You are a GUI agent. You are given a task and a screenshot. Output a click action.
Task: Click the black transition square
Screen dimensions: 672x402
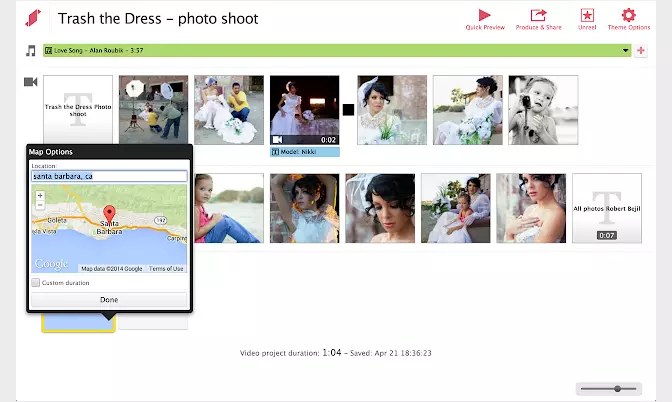[348, 110]
